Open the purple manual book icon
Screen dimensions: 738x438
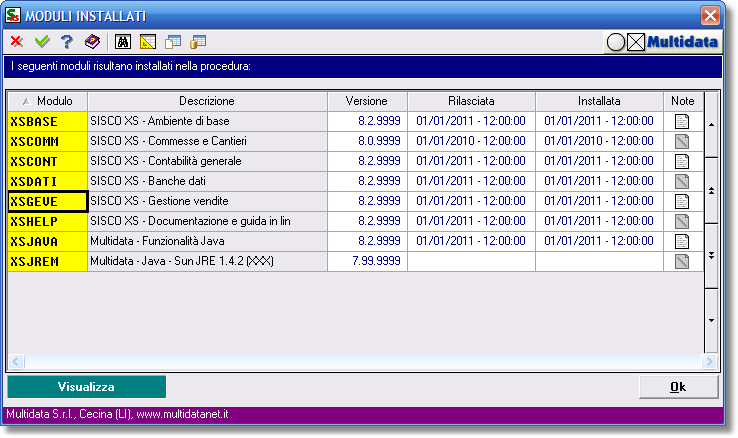click(92, 42)
